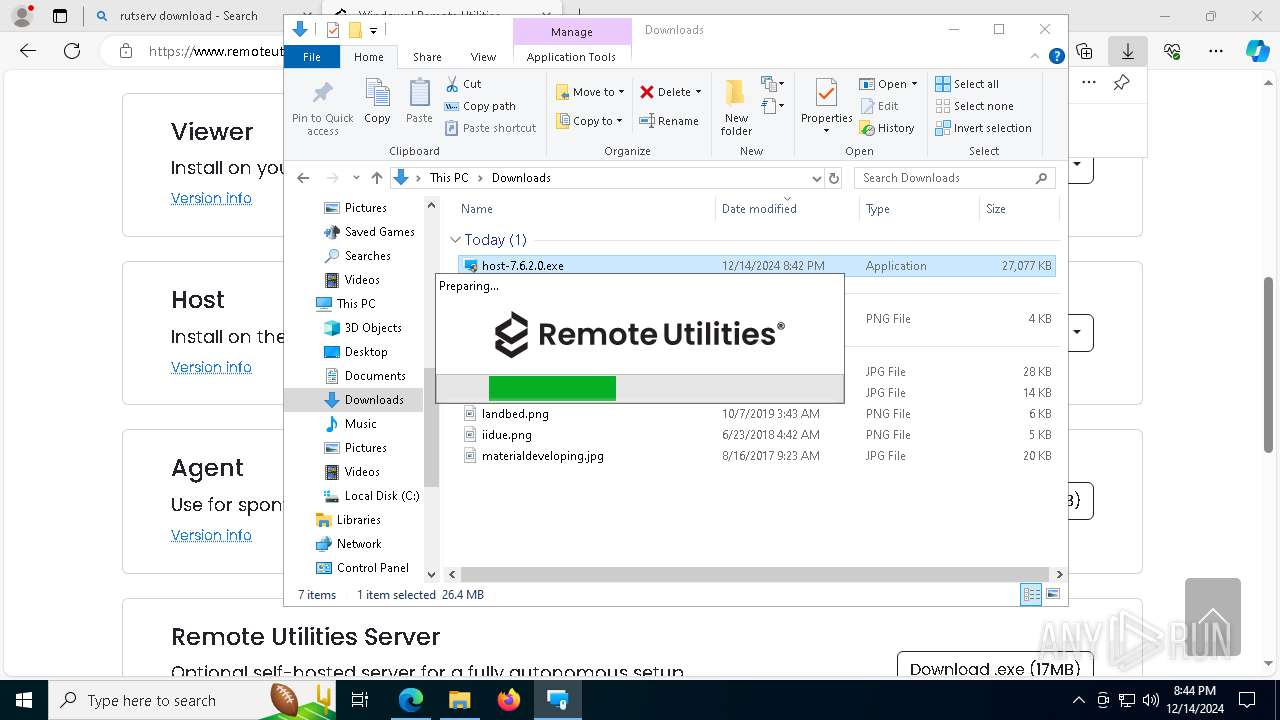This screenshot has height=720, width=1280.
Task: Refresh the Downloads folder view
Action: tap(835, 178)
